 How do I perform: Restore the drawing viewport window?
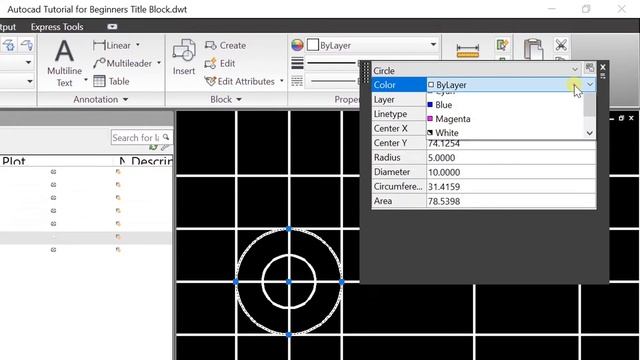pyautogui.click(x=621, y=118)
